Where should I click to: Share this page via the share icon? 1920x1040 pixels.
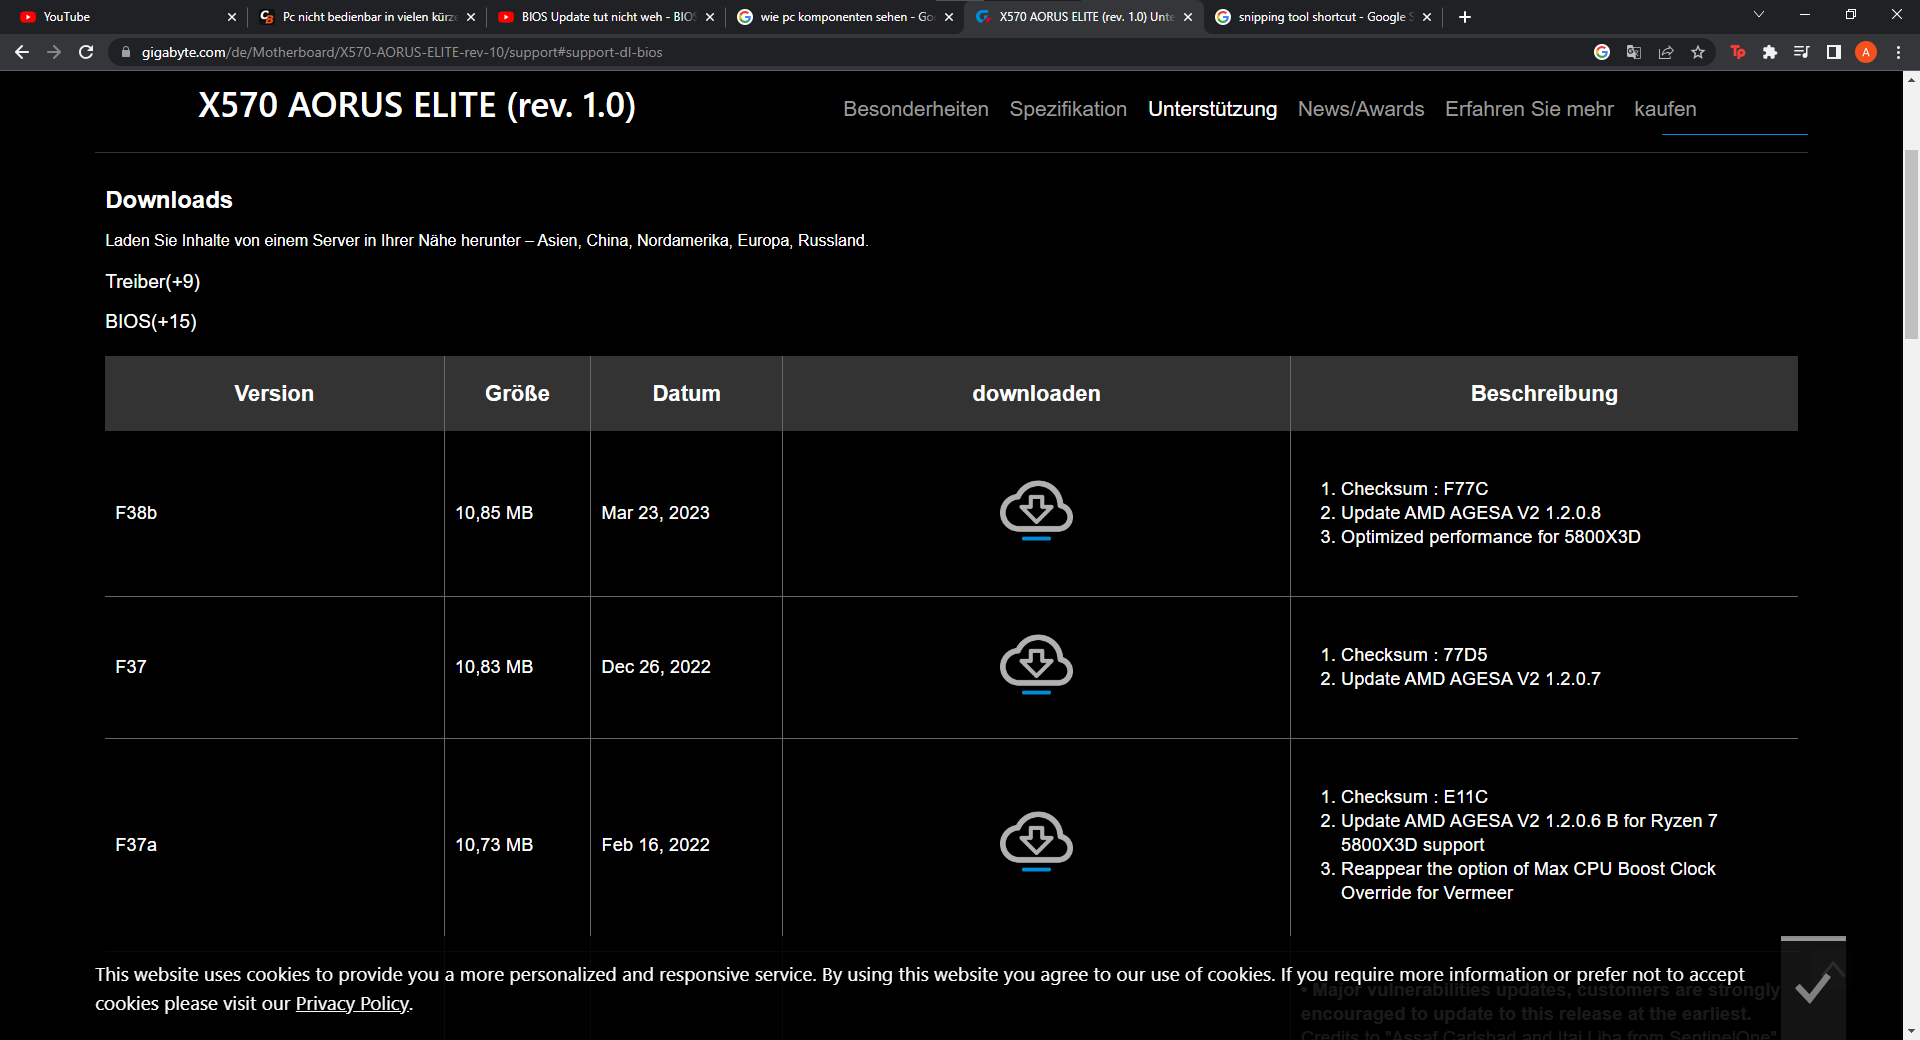pyautogui.click(x=1666, y=52)
